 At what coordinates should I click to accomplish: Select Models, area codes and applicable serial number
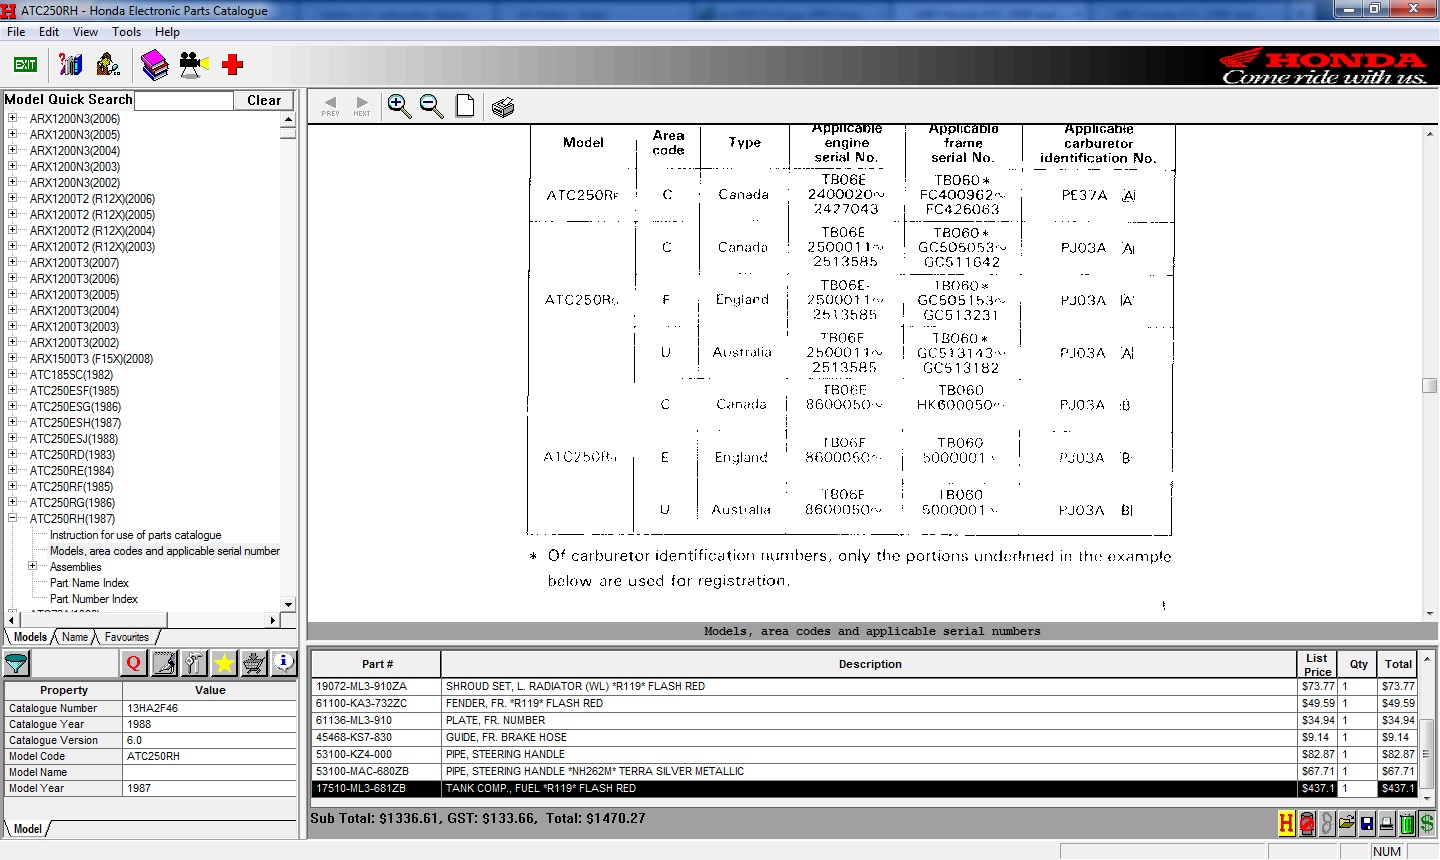165,551
